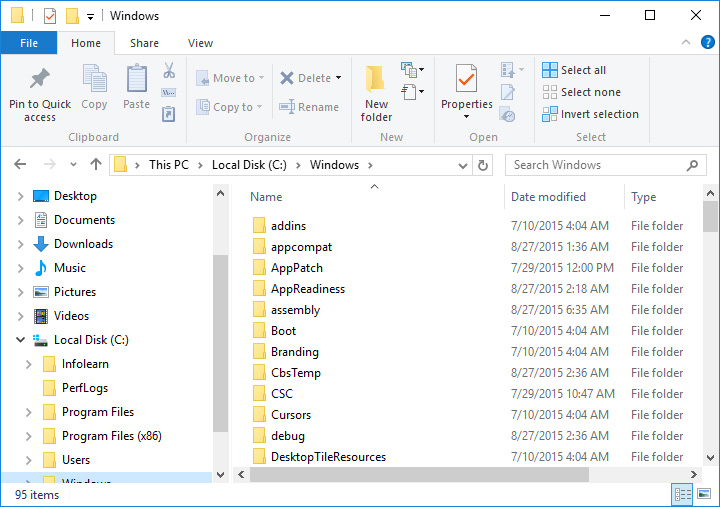
Task: Expand the Desktop tree node
Action: 21,196
